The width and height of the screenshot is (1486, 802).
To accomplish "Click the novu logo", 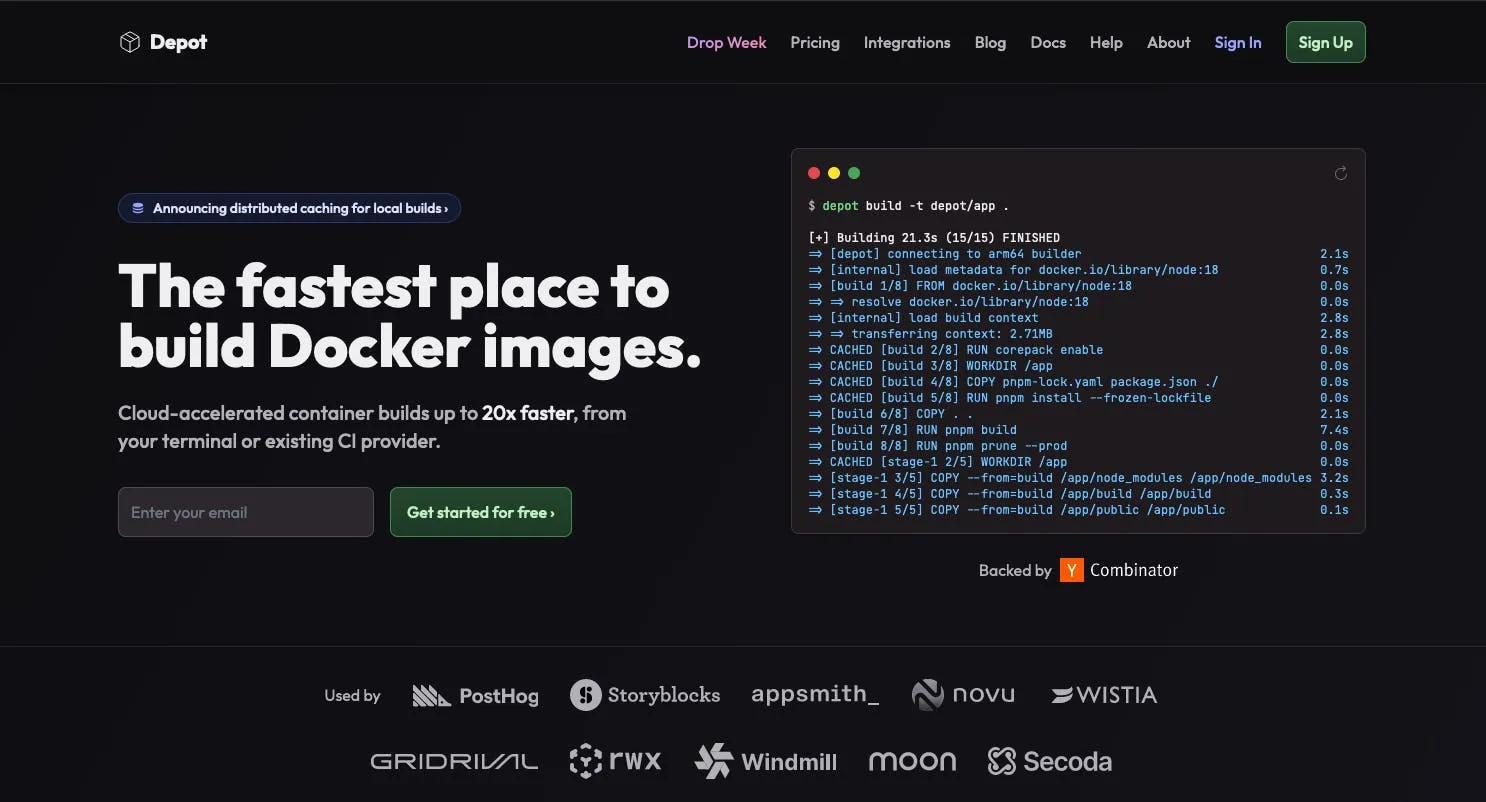I will [964, 694].
